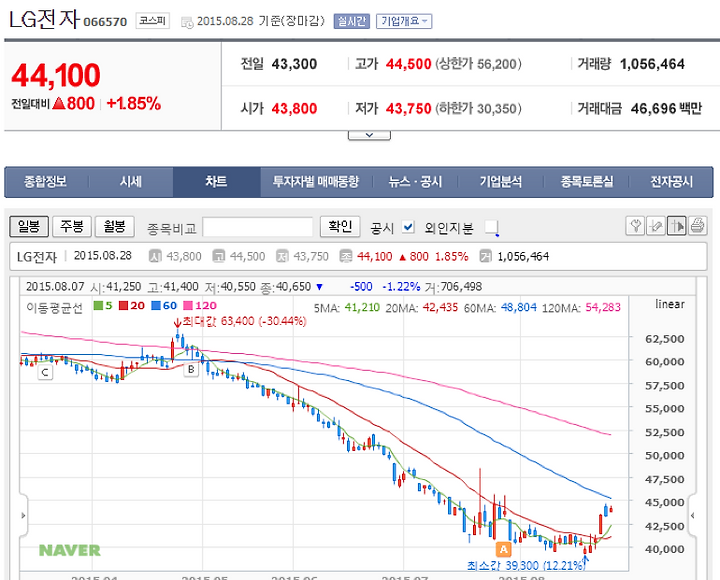Viewport: 720px width, 580px height.
Task: Click the 실시간 real-time button
Action: pos(352,21)
